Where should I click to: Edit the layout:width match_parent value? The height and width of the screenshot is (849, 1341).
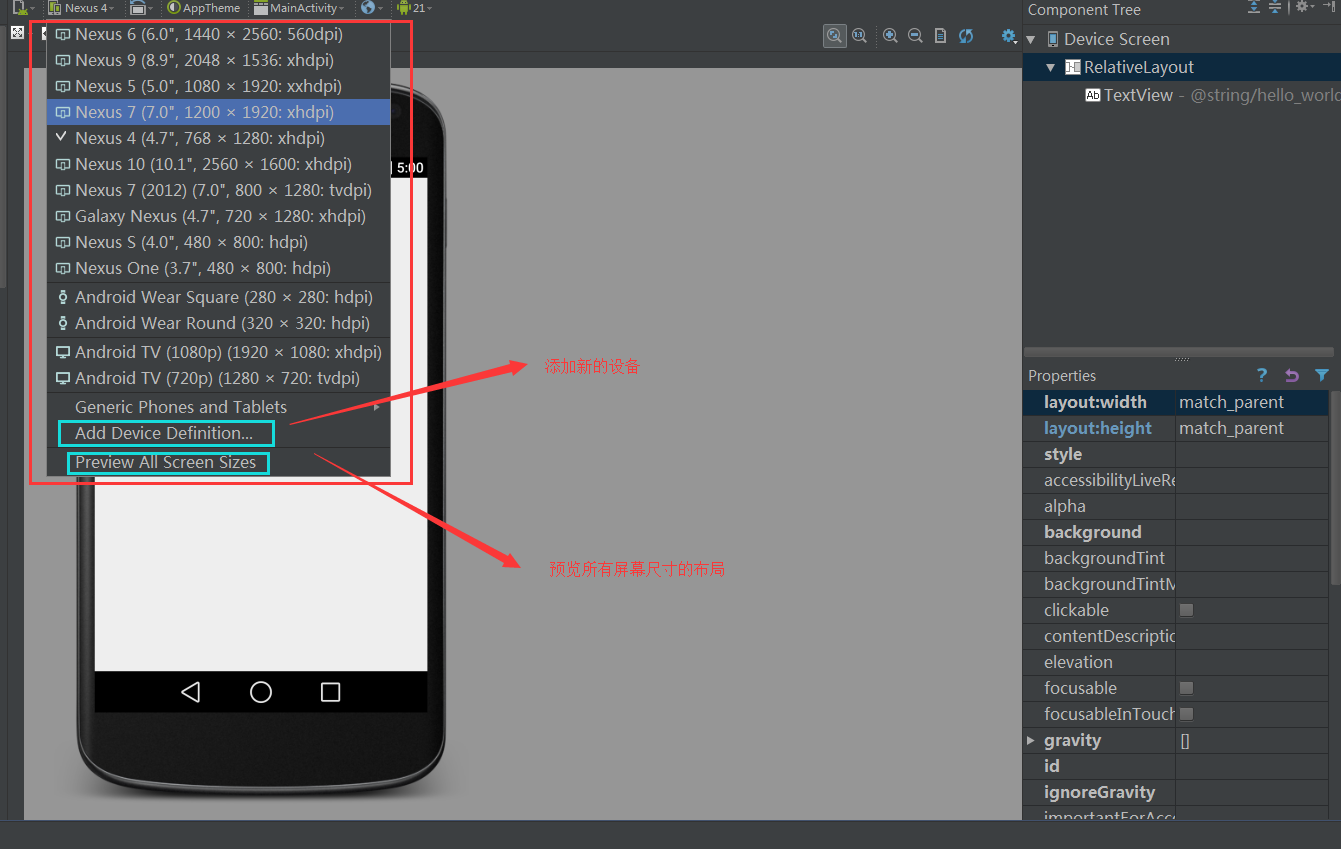[1252, 402]
